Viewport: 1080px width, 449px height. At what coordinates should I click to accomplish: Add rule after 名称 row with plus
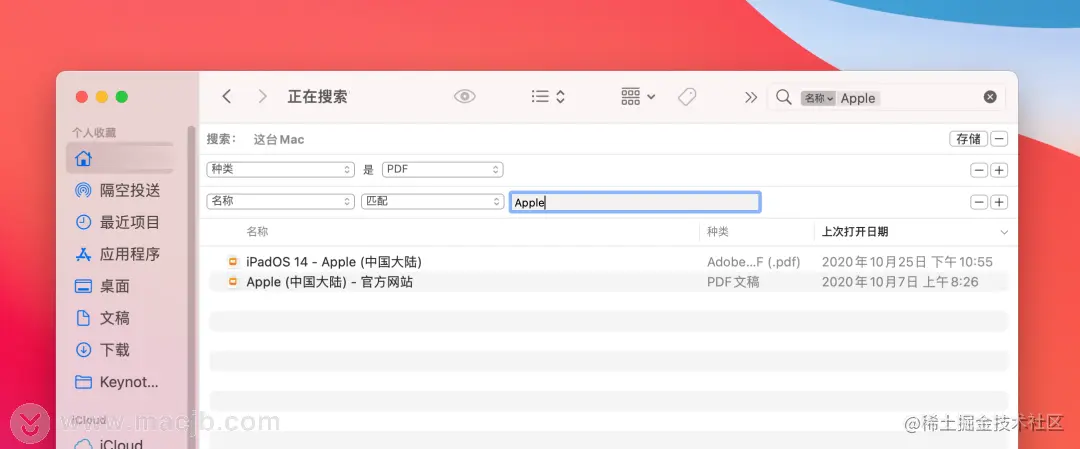click(x=999, y=202)
